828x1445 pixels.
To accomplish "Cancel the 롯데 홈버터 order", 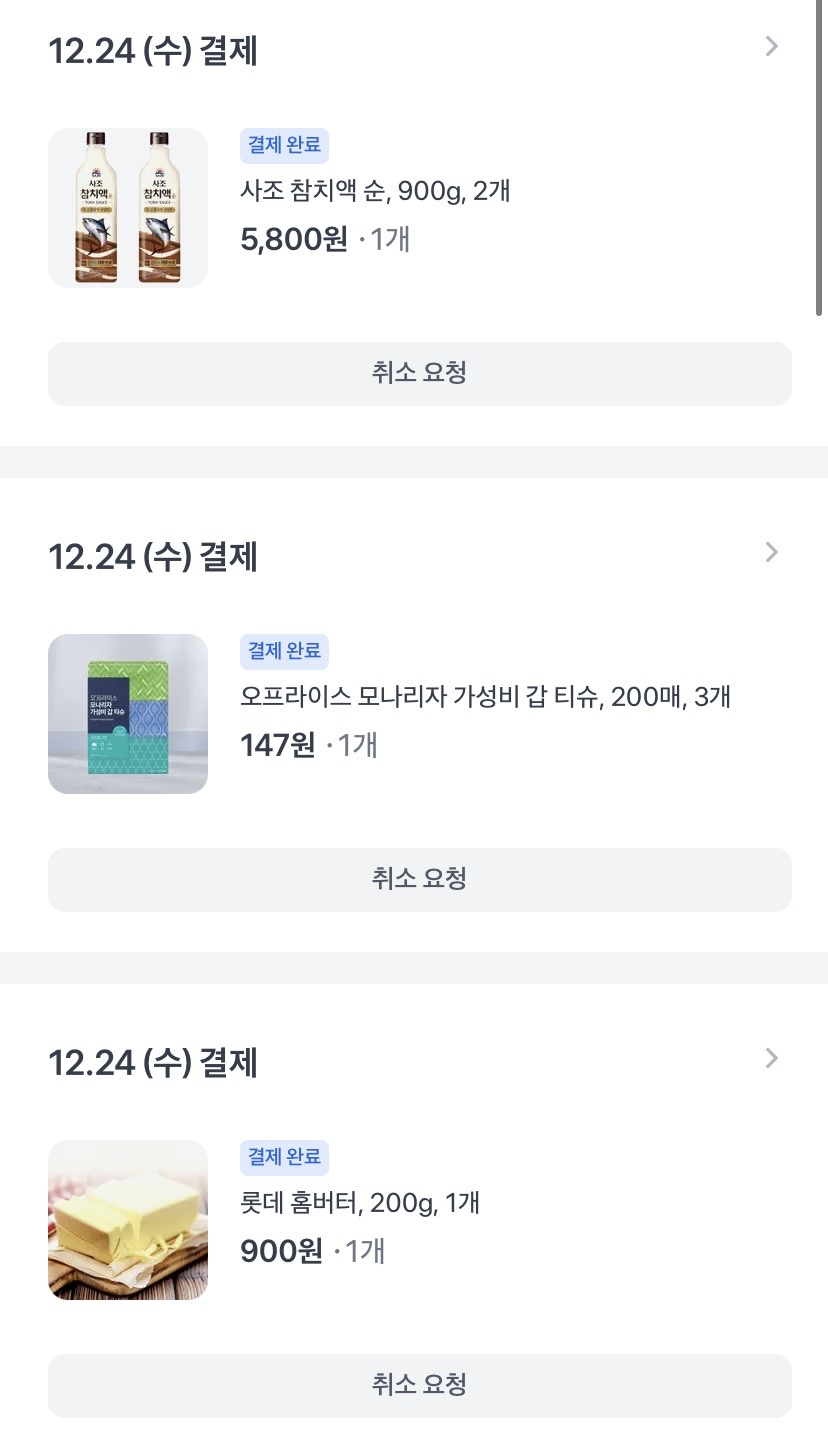I will point(420,1386).
